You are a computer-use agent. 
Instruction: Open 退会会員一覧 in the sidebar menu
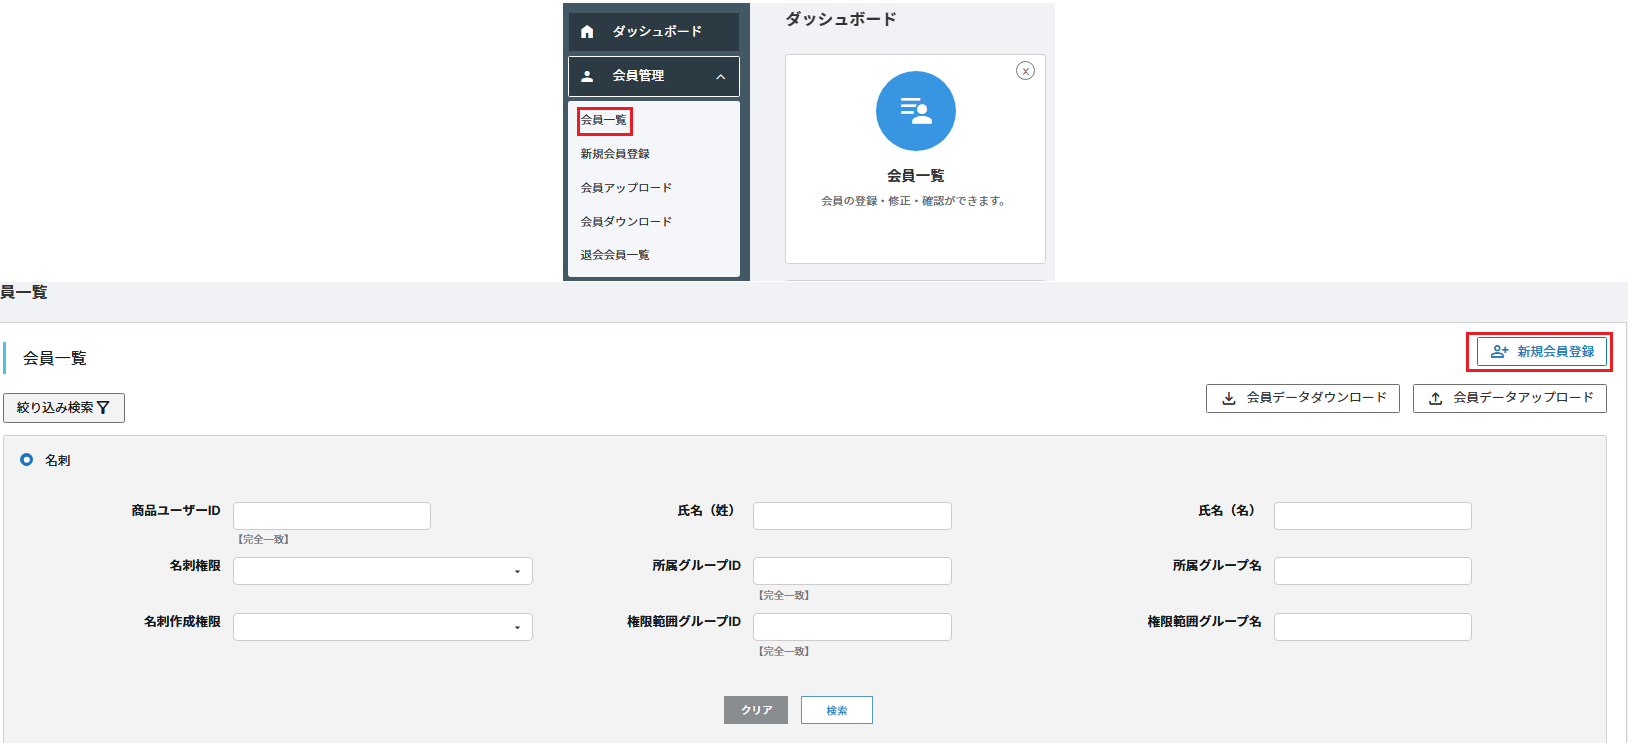click(615, 255)
